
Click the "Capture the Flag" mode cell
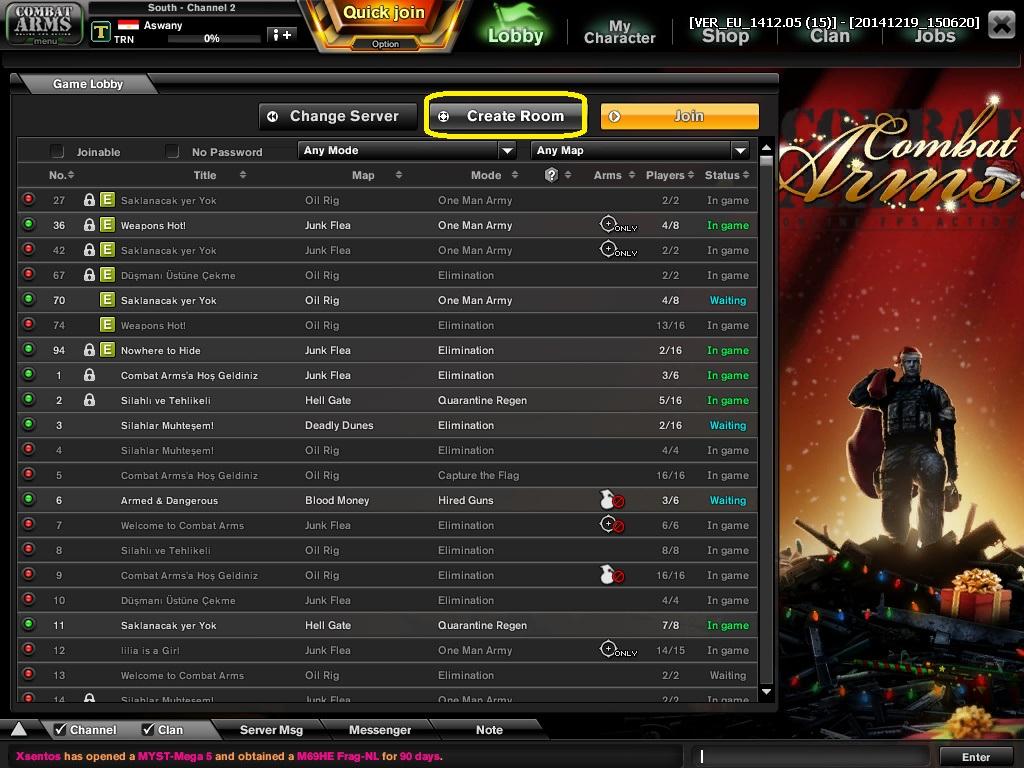tap(479, 475)
